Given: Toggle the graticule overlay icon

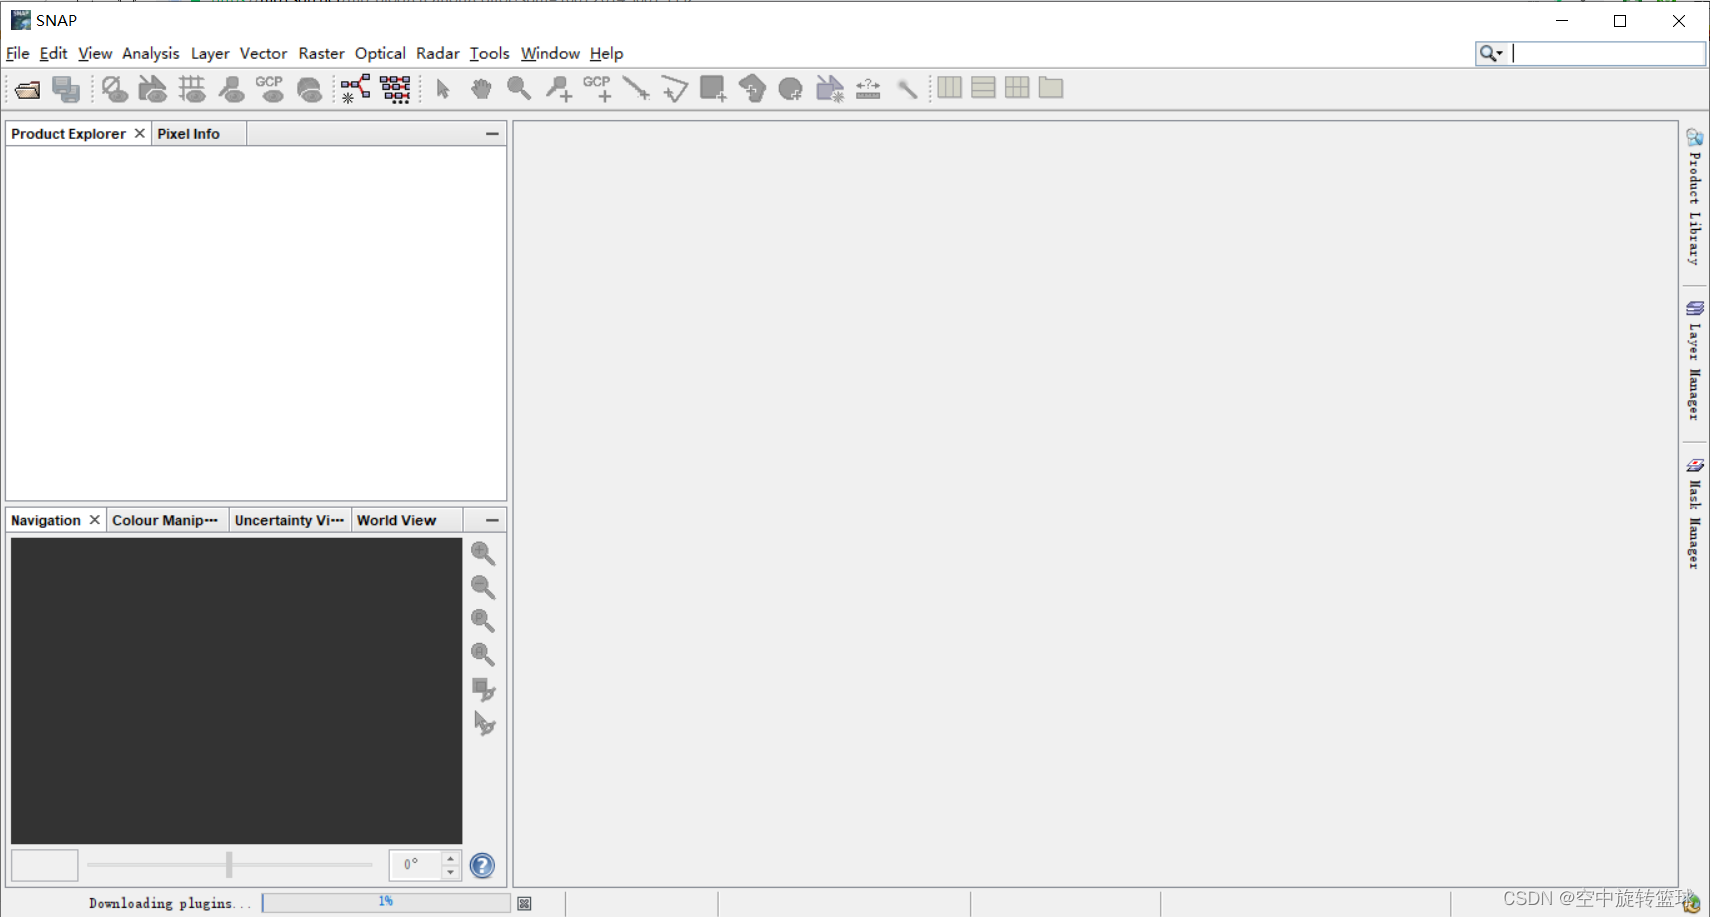Looking at the screenshot, I should pos(192,89).
